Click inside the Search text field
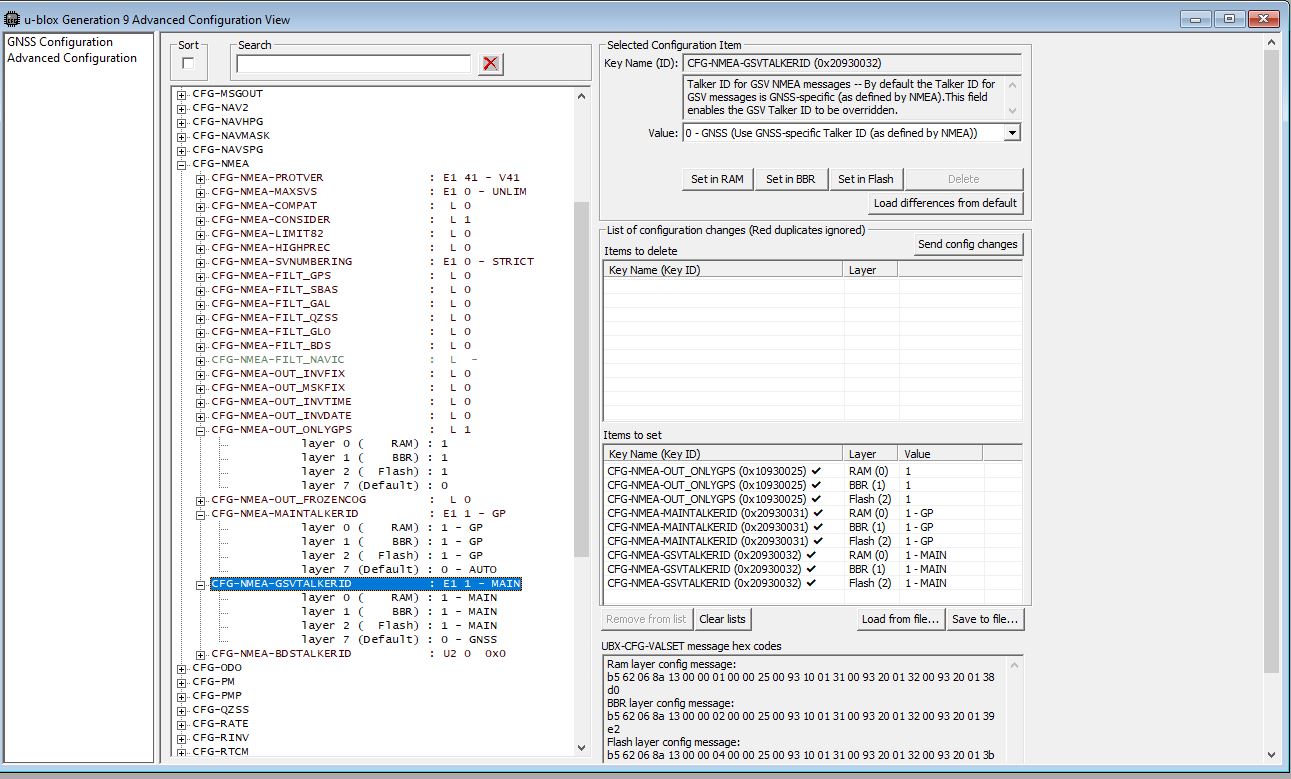1291x779 pixels. [x=353, y=64]
